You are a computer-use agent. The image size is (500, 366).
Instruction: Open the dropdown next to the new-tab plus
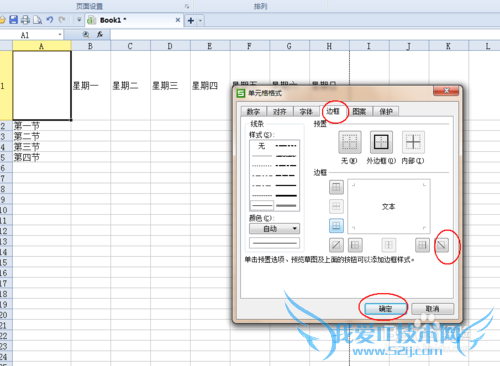coord(200,21)
